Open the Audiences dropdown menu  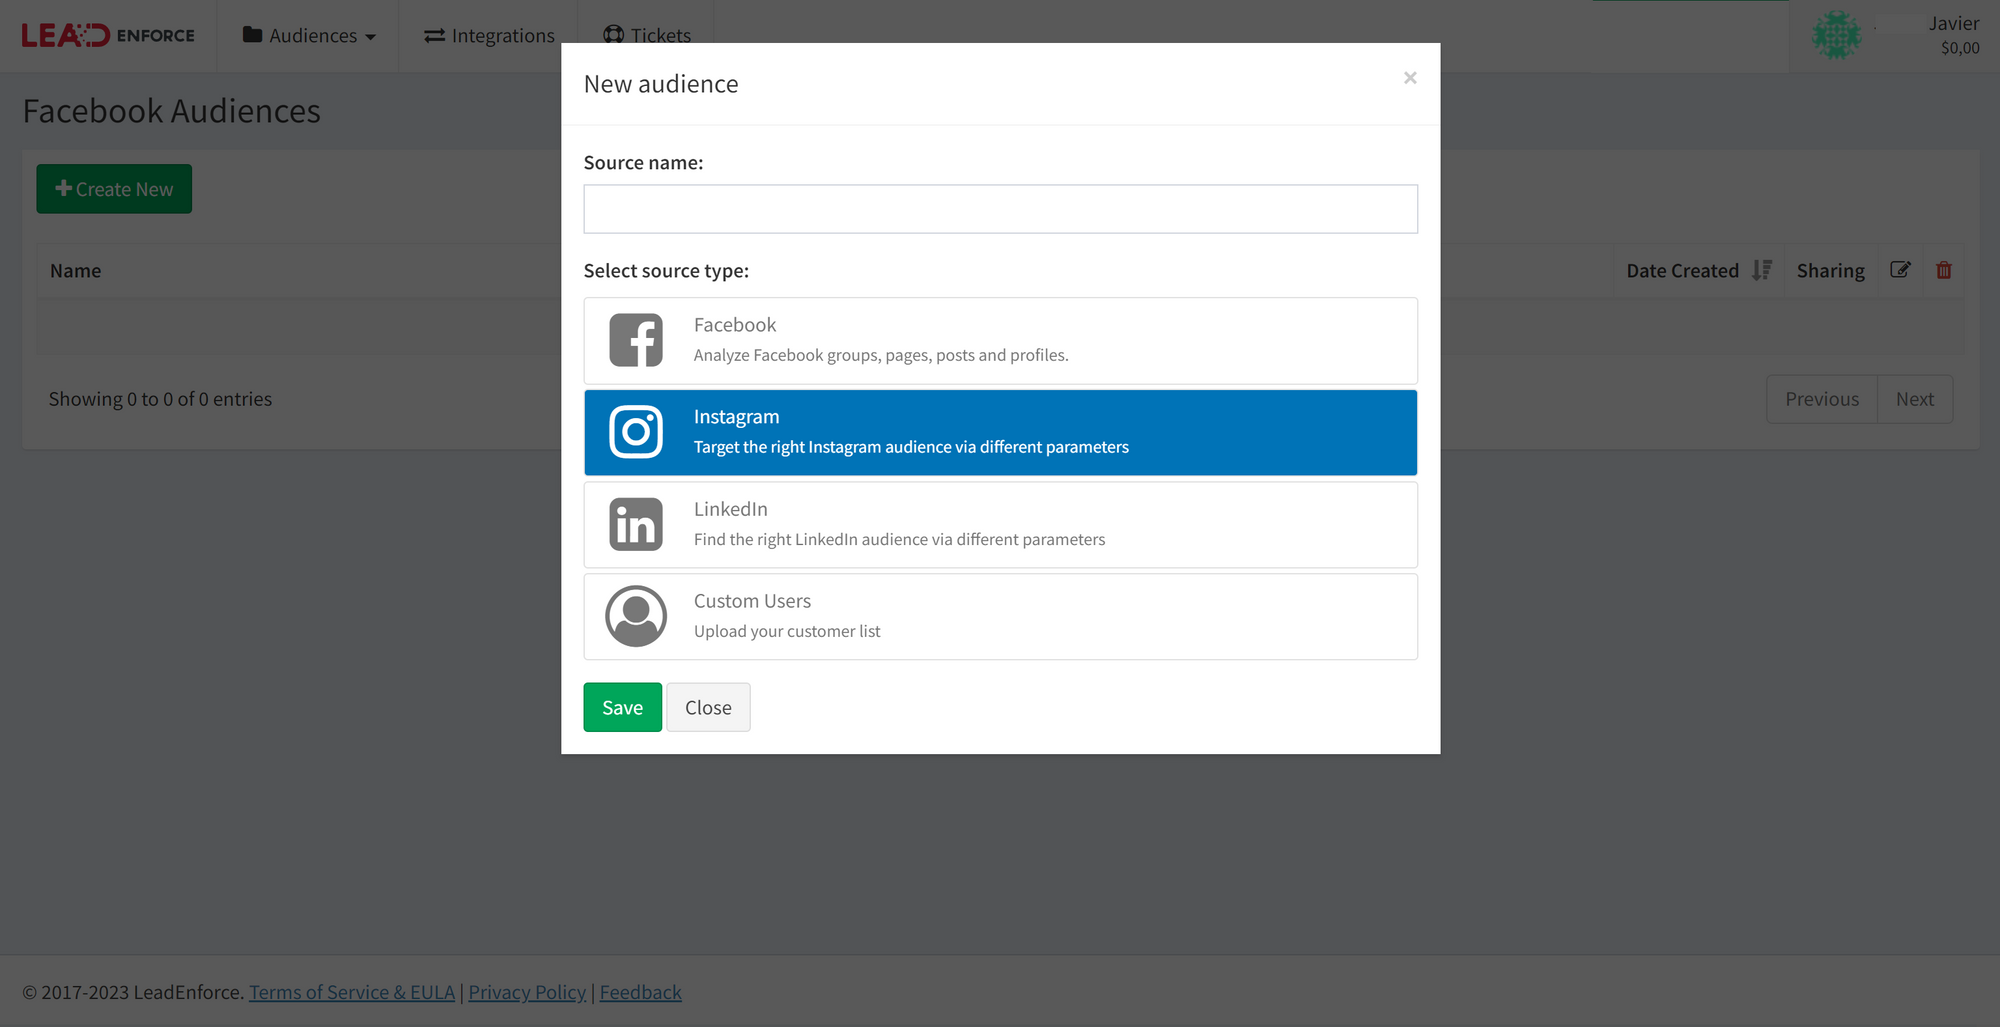(308, 36)
